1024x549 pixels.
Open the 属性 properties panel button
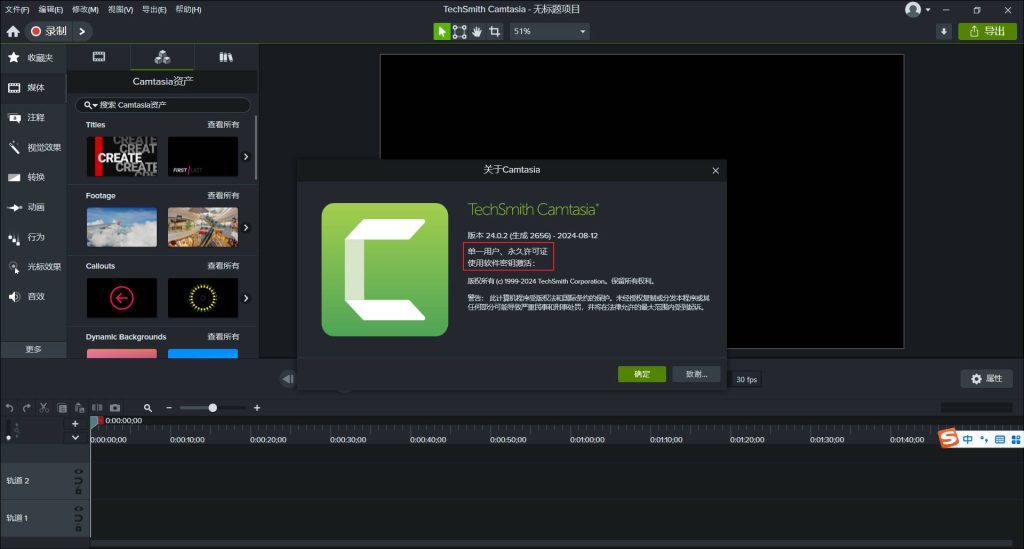[x=986, y=379]
